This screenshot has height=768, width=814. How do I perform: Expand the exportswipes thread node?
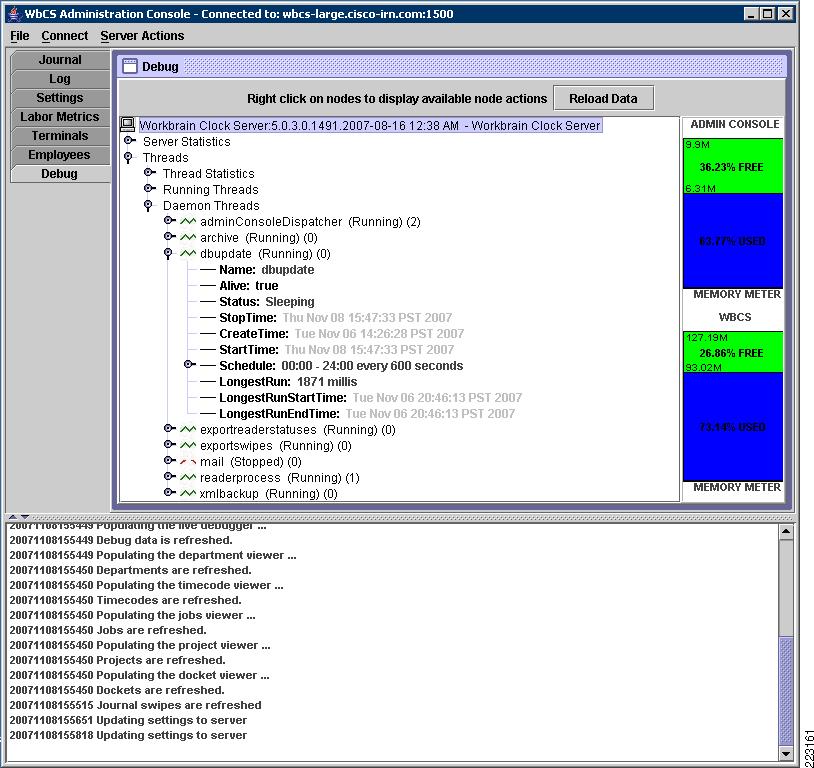tap(169, 445)
